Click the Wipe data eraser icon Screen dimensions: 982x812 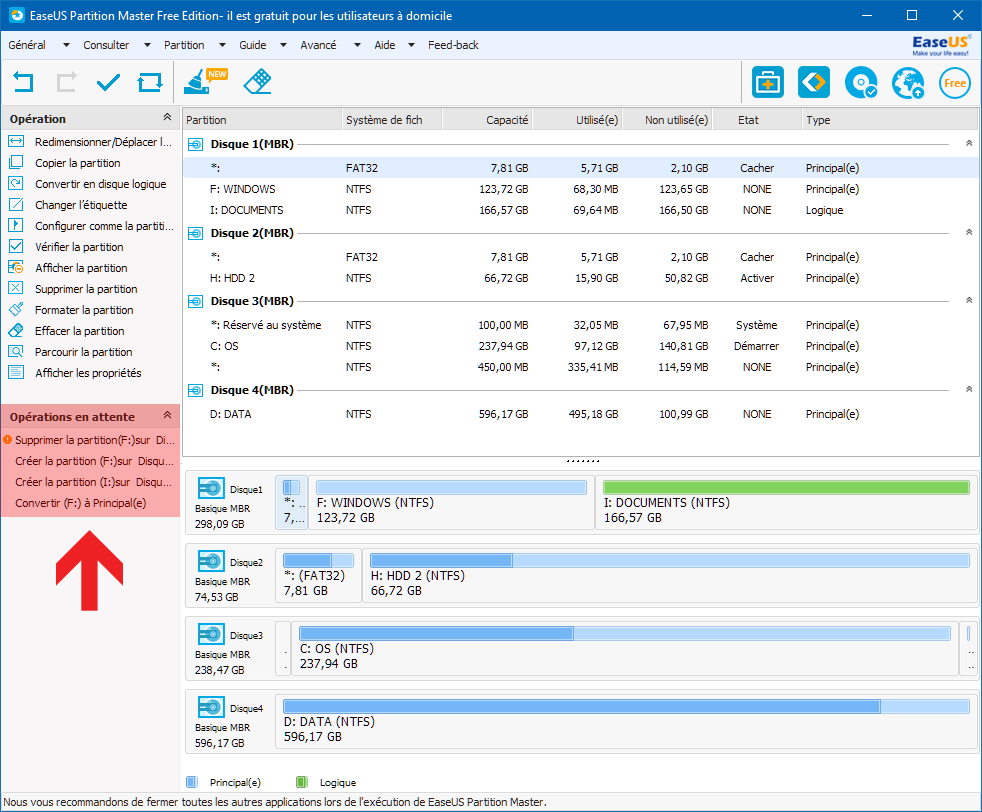pyautogui.click(x=257, y=81)
